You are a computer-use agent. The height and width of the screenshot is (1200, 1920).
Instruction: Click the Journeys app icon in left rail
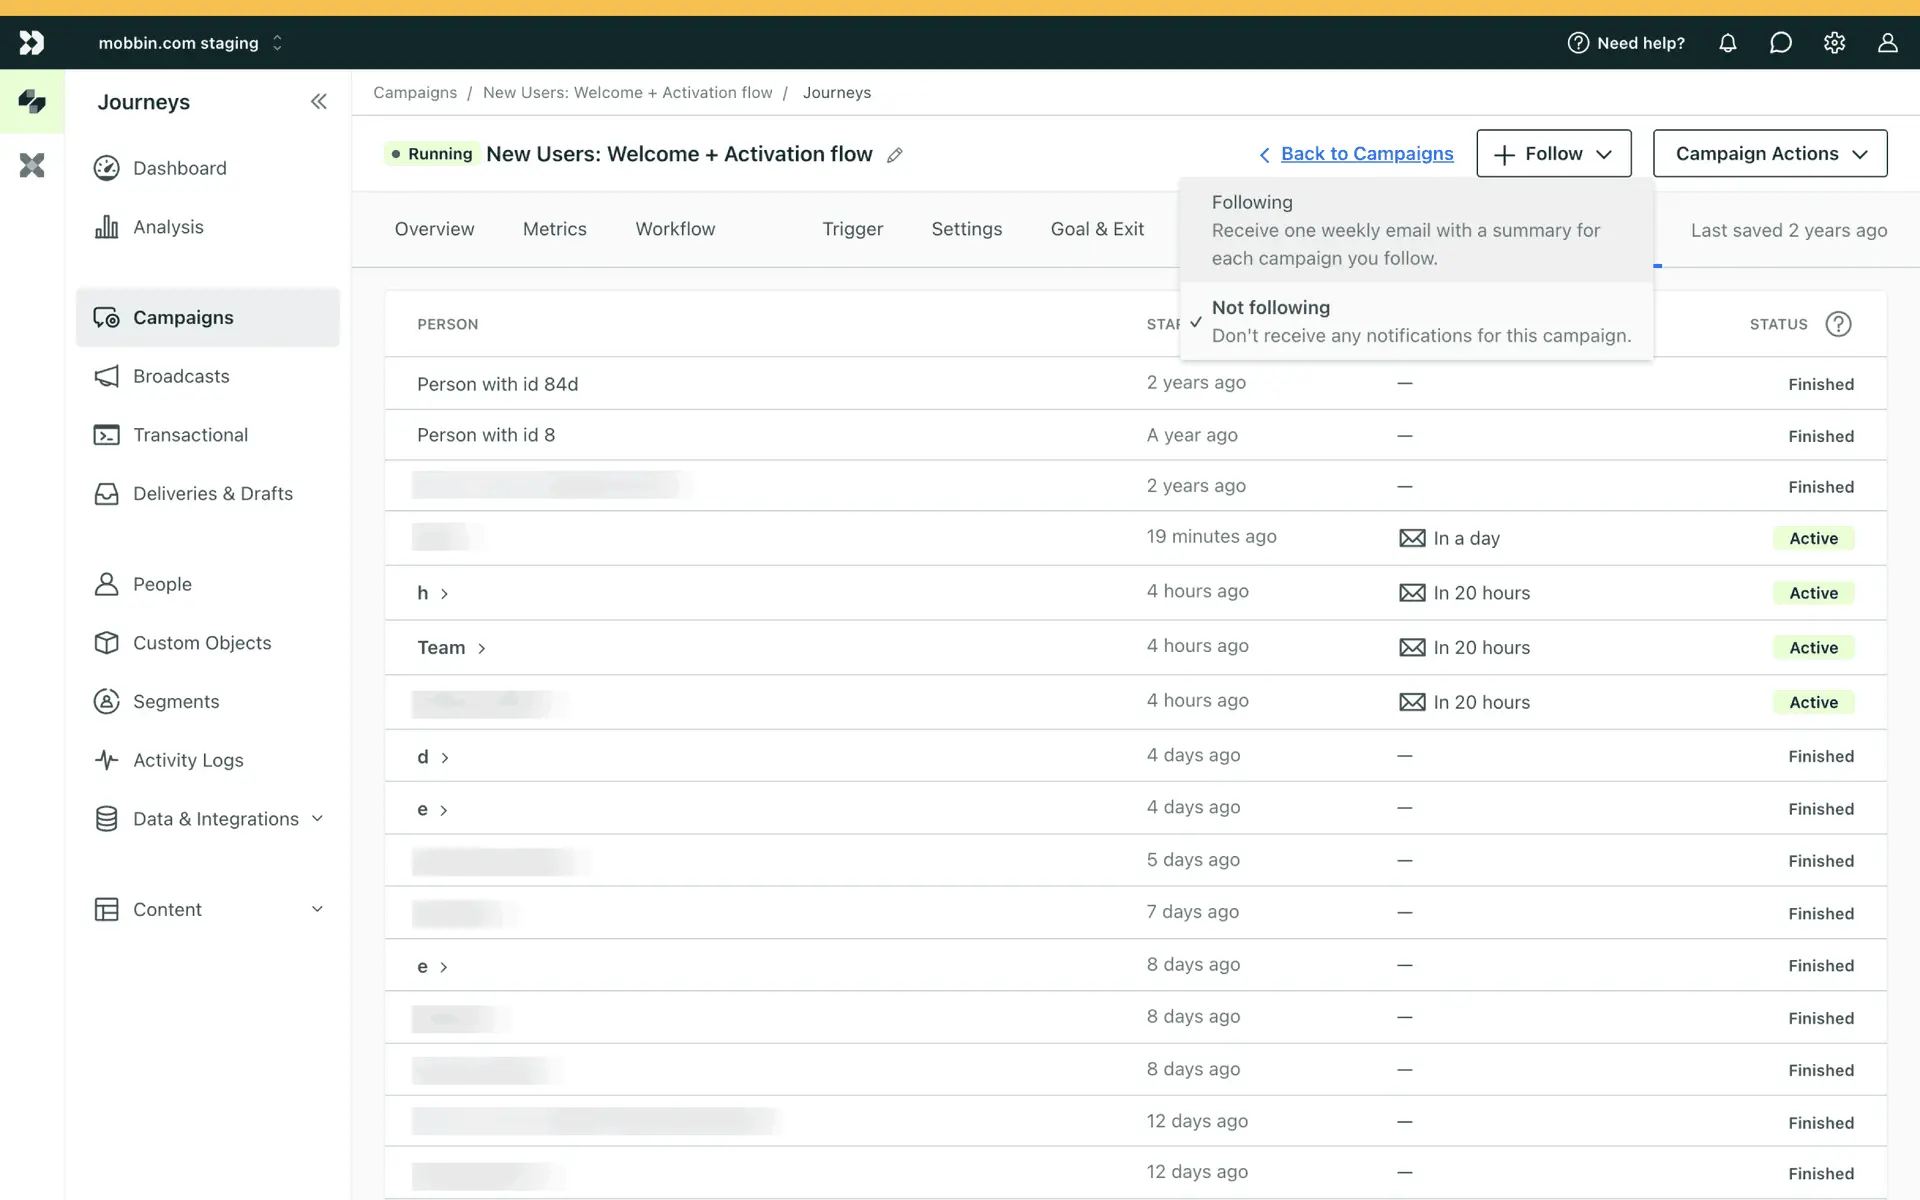[x=32, y=101]
